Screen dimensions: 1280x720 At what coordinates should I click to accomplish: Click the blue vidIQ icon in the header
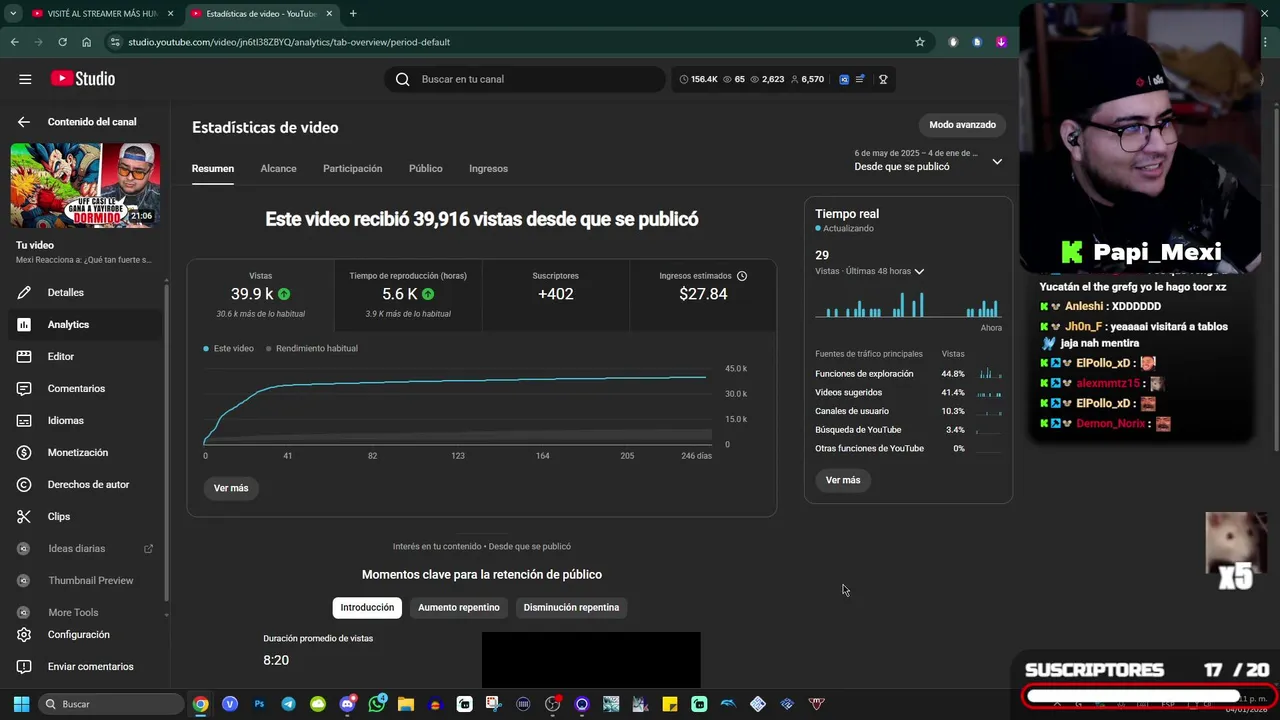click(844, 79)
